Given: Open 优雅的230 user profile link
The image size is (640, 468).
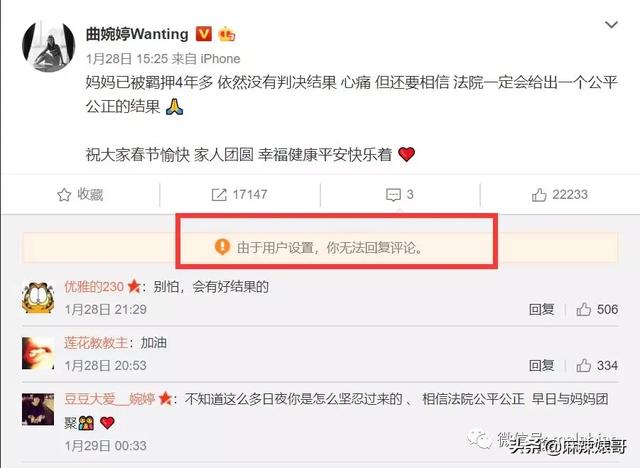Looking at the screenshot, I should coord(94,287).
